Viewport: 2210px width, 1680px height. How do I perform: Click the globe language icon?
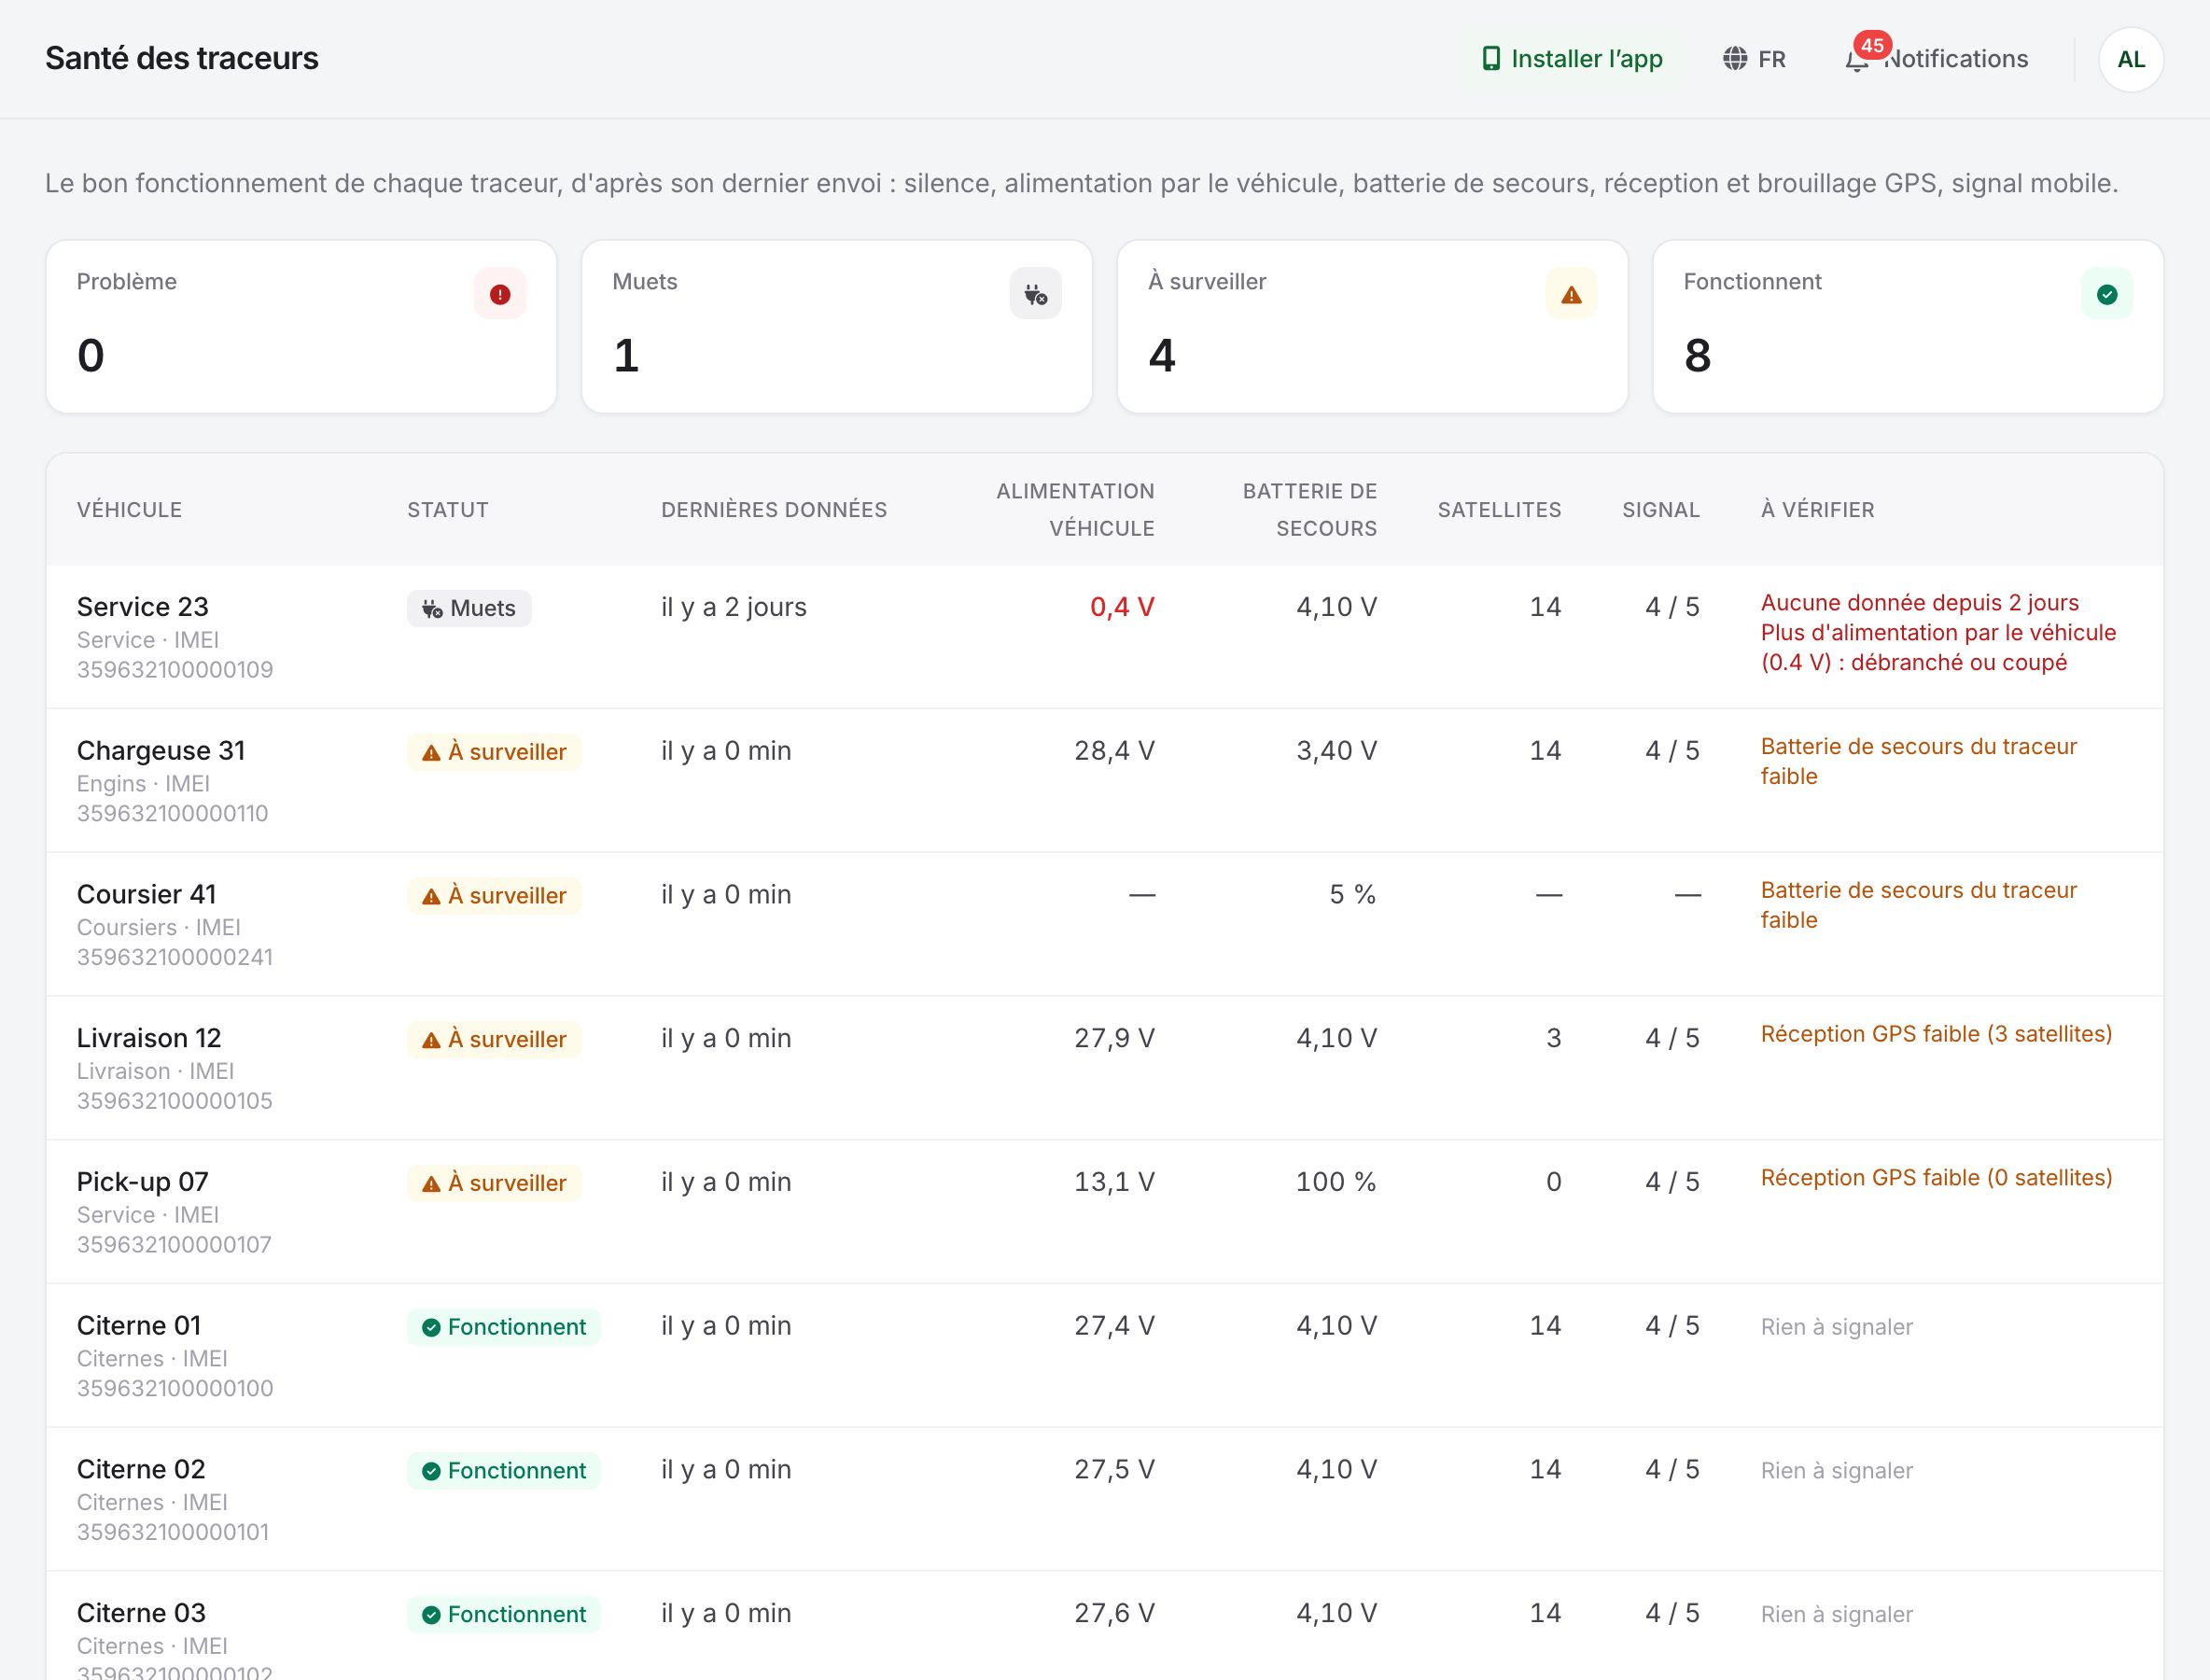(1735, 59)
